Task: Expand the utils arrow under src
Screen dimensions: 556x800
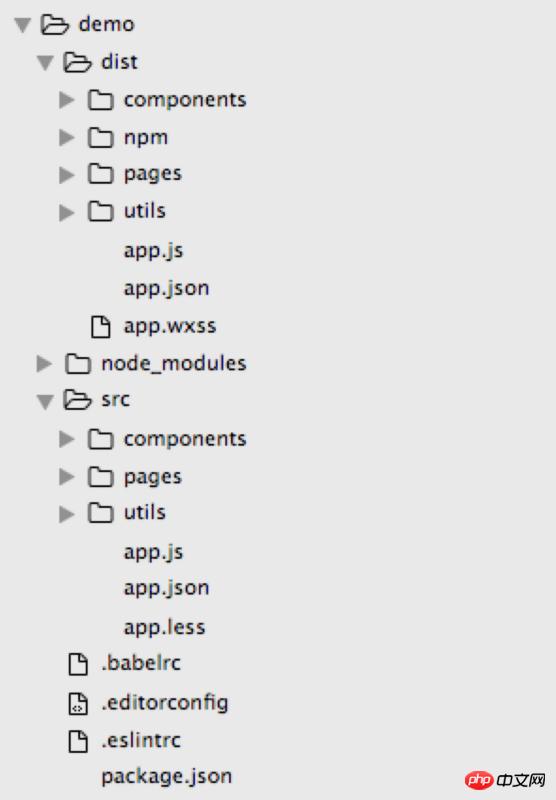Action: click(x=67, y=514)
